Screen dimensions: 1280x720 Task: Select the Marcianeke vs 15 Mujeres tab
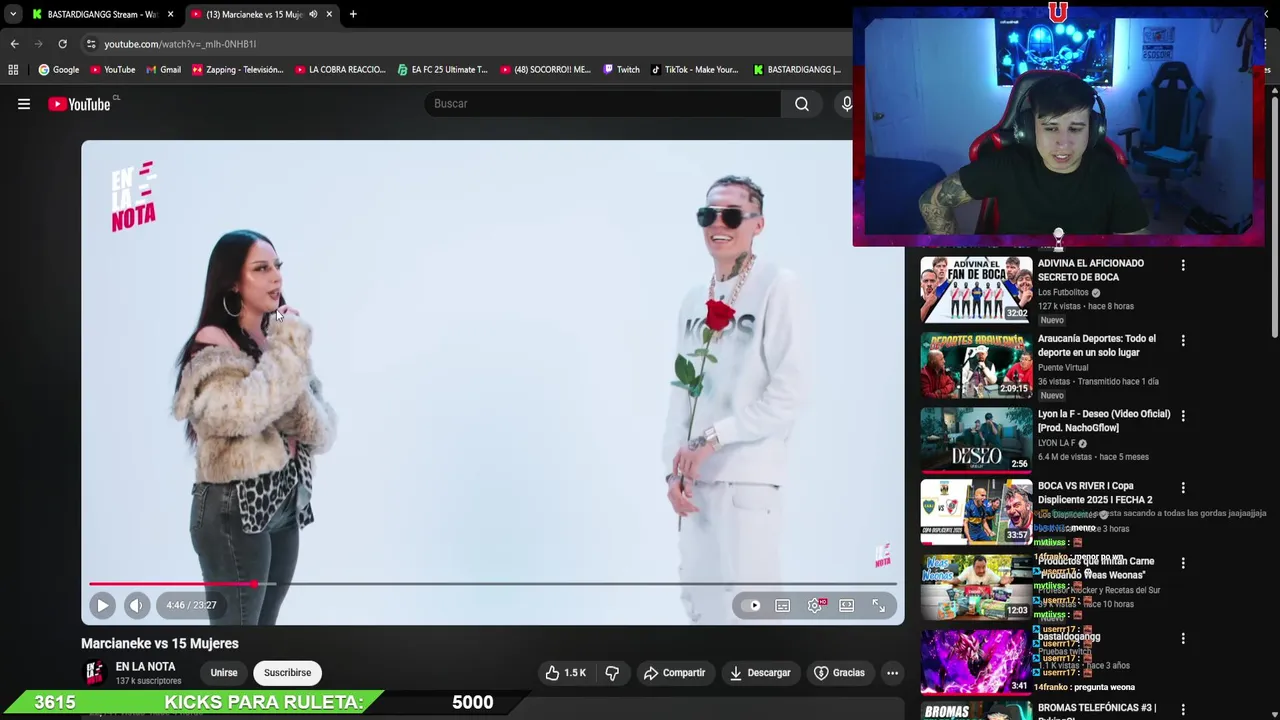pos(254,14)
